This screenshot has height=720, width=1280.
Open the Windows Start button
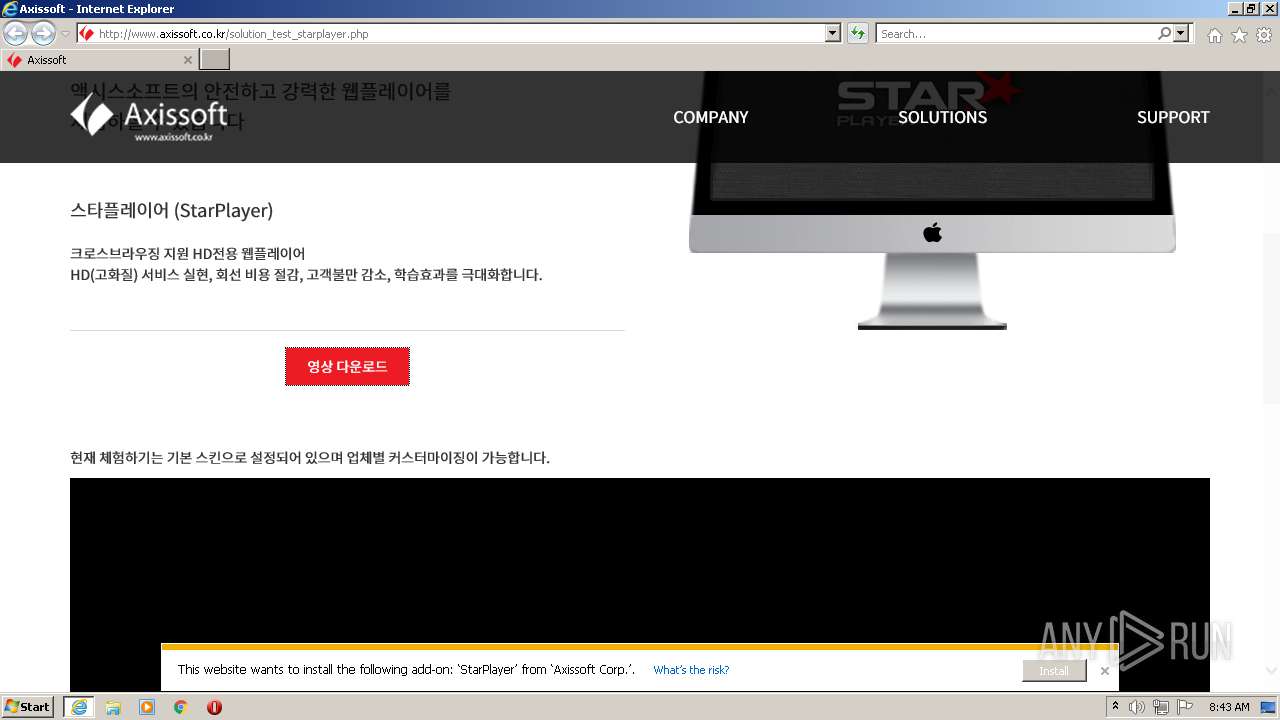[28, 706]
